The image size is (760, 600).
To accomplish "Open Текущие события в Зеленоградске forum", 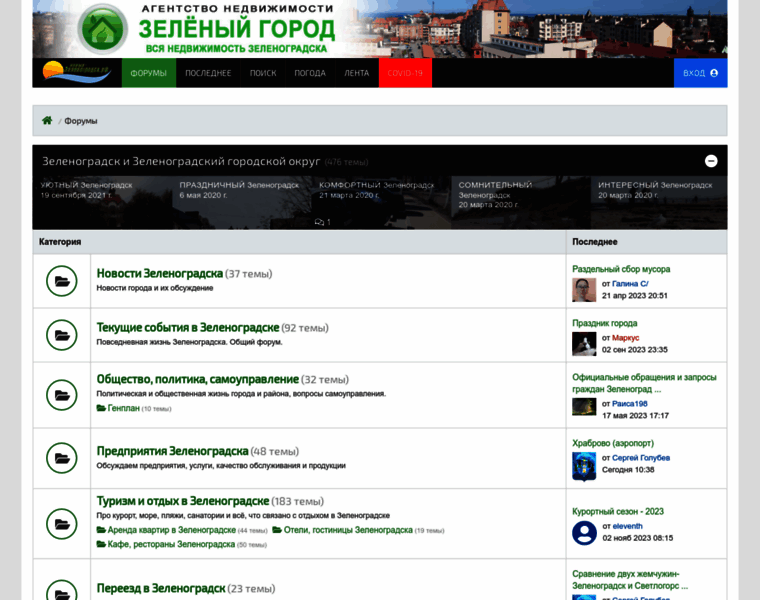I will tap(188, 328).
